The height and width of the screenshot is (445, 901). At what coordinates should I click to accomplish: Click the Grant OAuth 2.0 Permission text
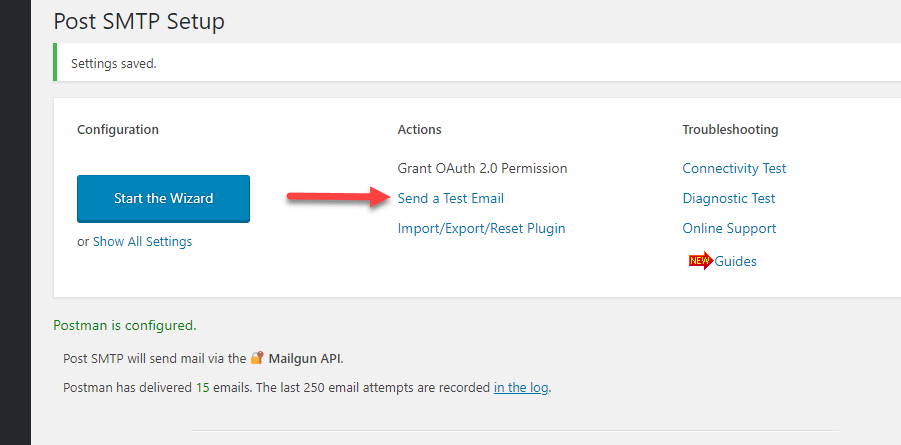click(x=482, y=168)
